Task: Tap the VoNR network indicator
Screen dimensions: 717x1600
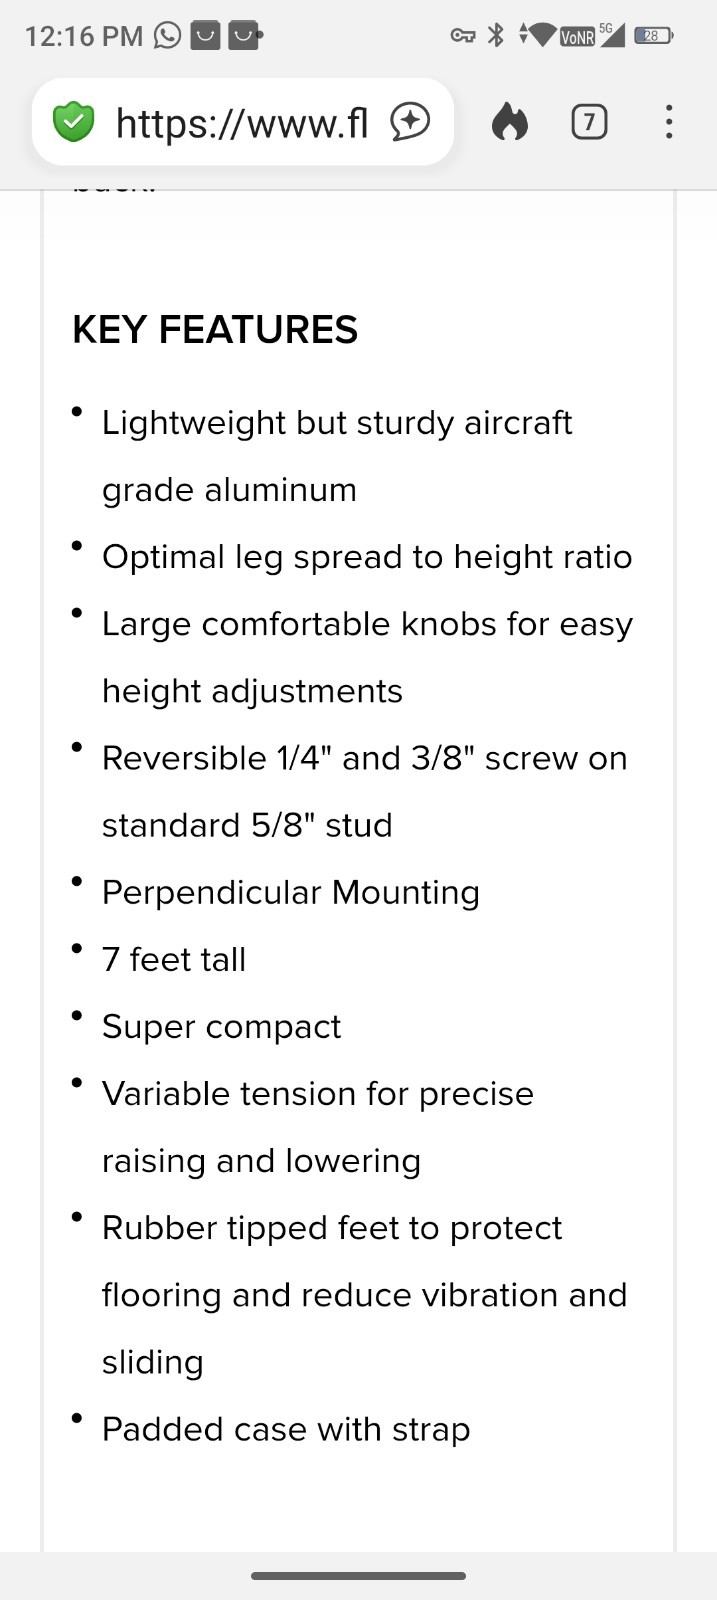Action: tap(577, 38)
